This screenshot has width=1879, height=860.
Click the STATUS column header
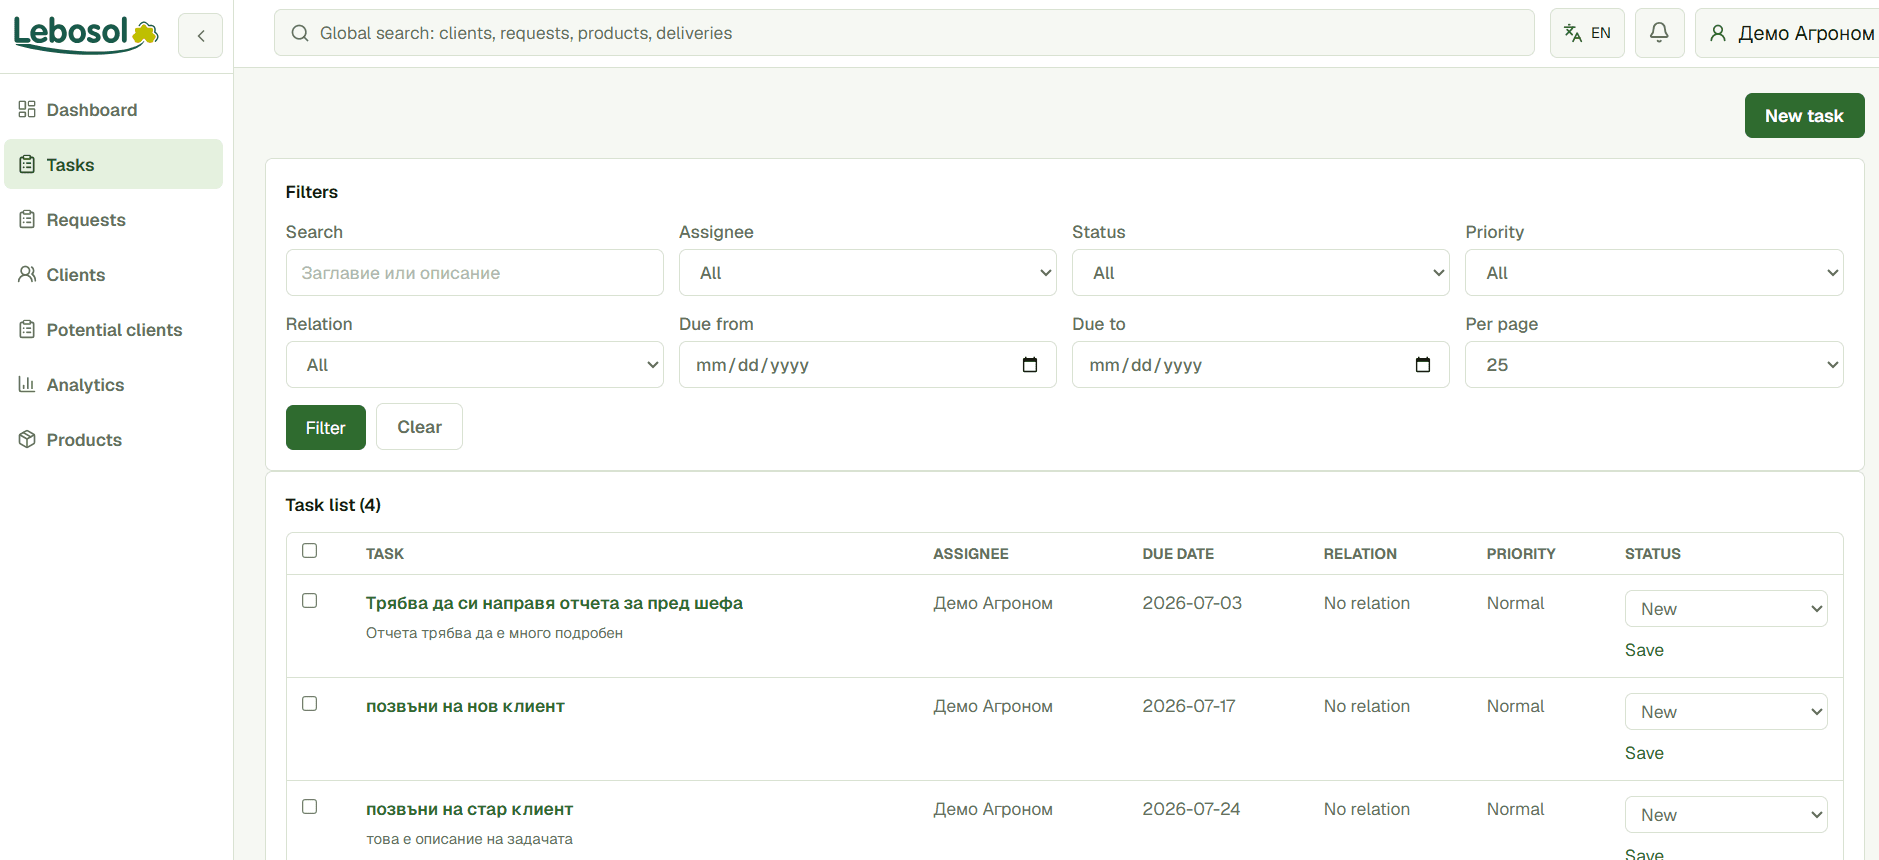tap(1653, 554)
